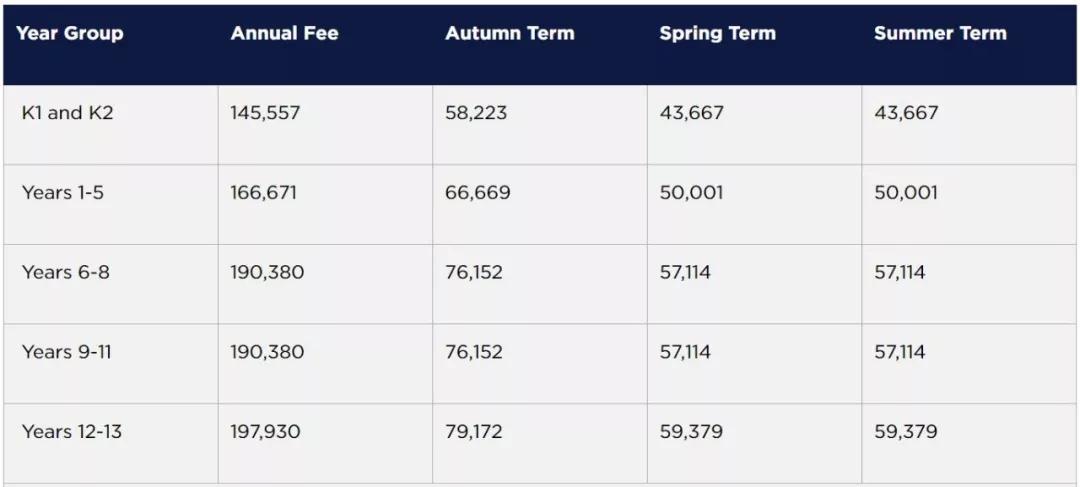This screenshot has height=487, width=1080.
Task: Click the 197,930 annual fee cell
Action: pos(265,432)
